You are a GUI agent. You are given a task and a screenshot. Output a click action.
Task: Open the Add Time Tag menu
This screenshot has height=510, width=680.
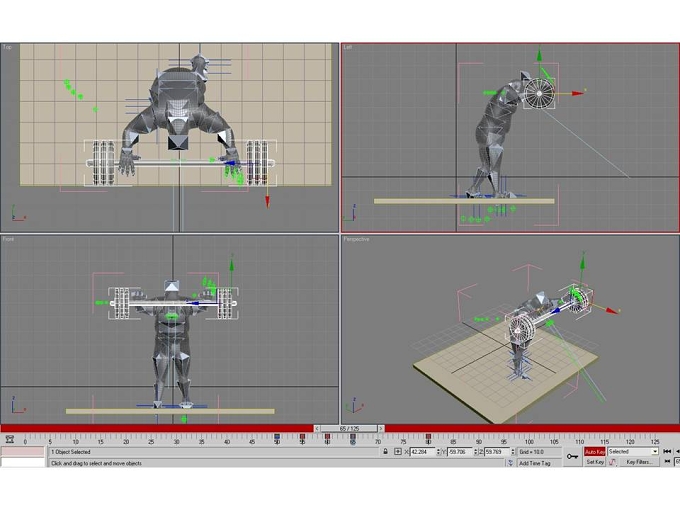[x=535, y=463]
